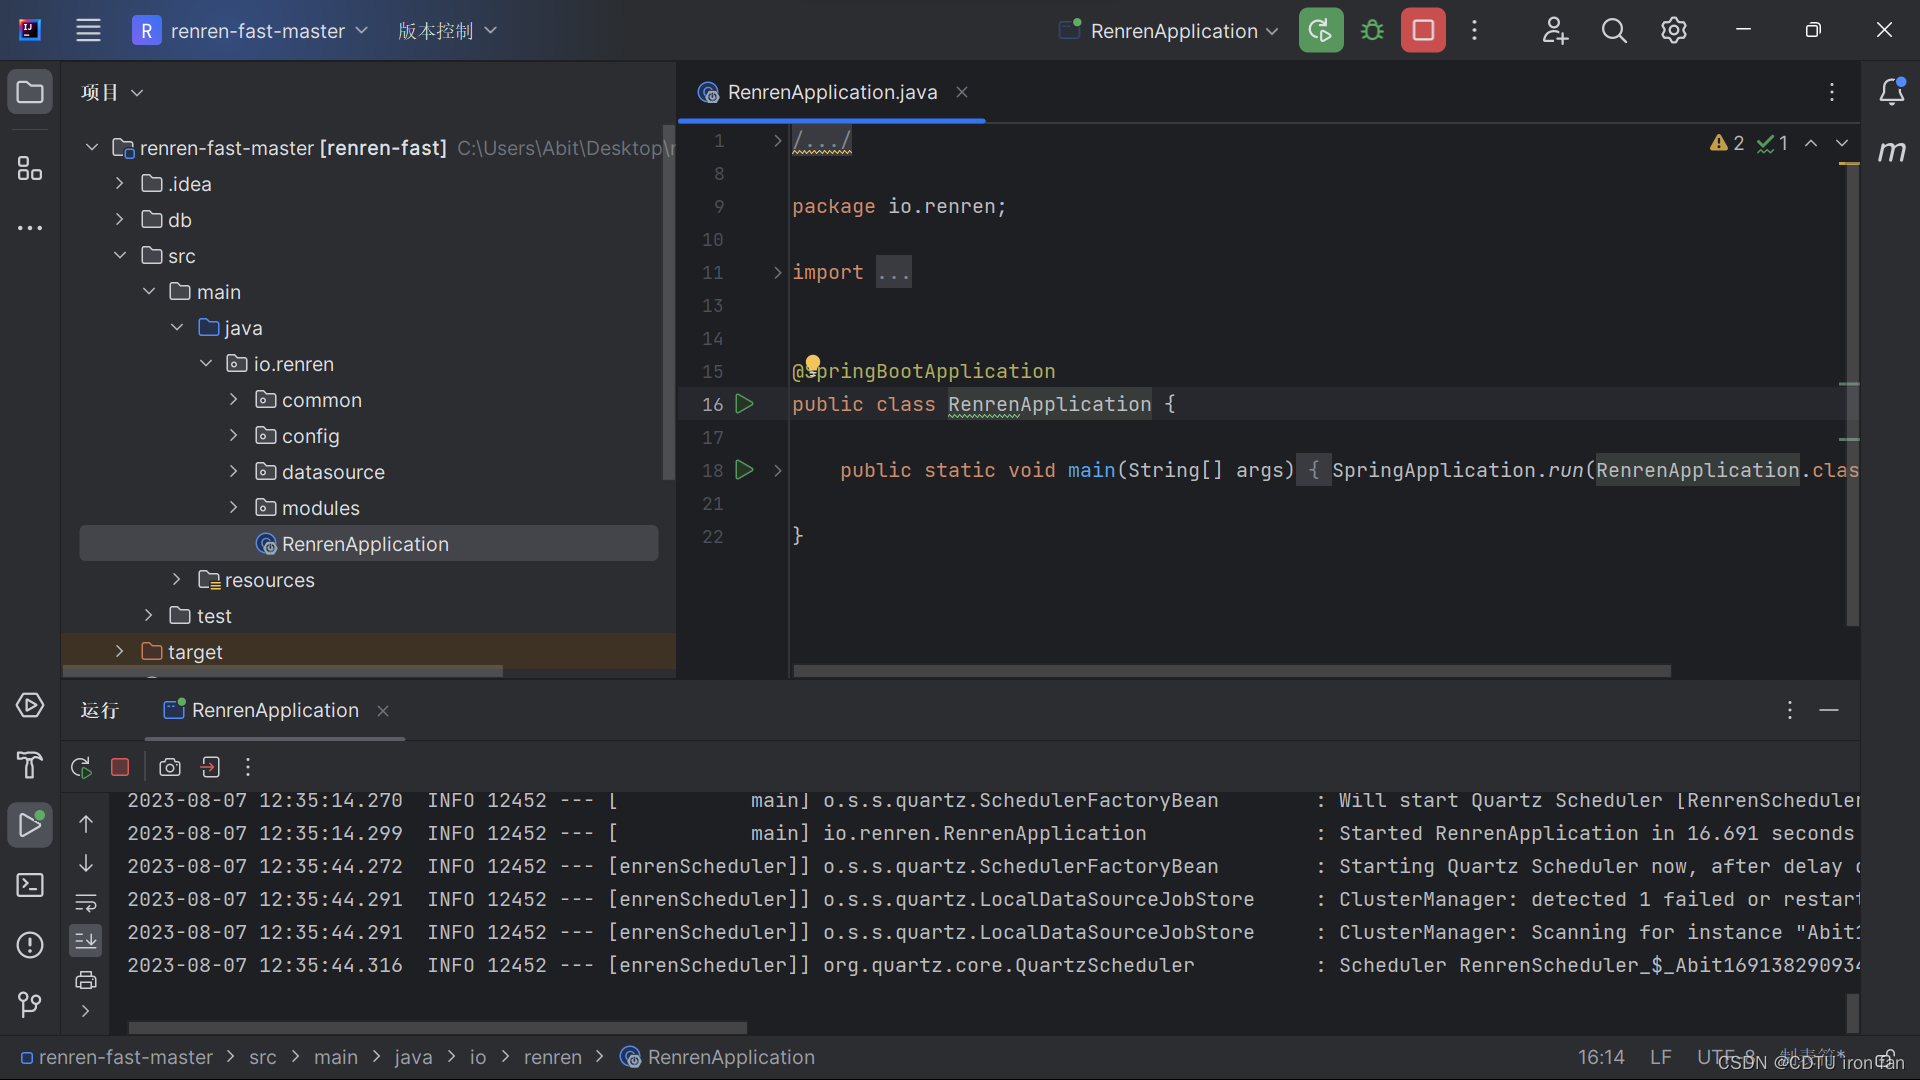Click src breadcrumb in status bar

(x=263, y=1058)
